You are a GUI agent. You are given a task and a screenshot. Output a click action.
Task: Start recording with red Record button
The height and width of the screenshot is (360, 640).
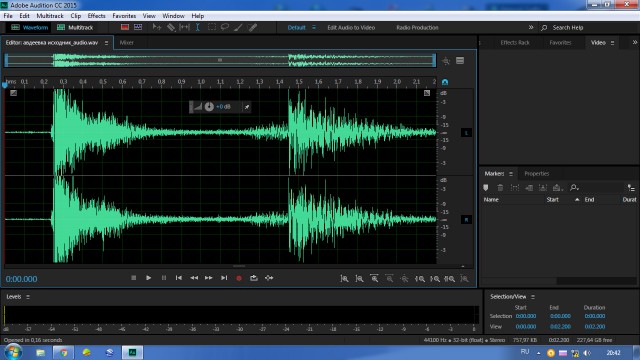[x=239, y=278]
